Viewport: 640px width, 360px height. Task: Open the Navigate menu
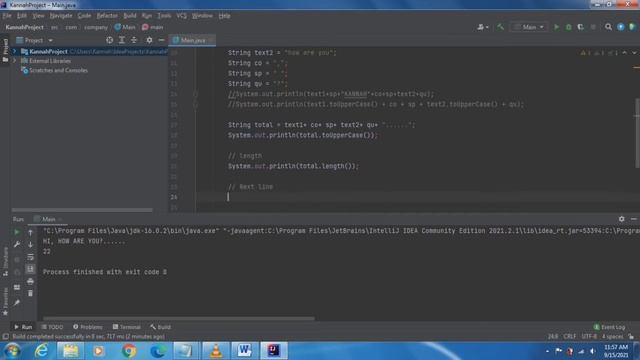(61, 16)
